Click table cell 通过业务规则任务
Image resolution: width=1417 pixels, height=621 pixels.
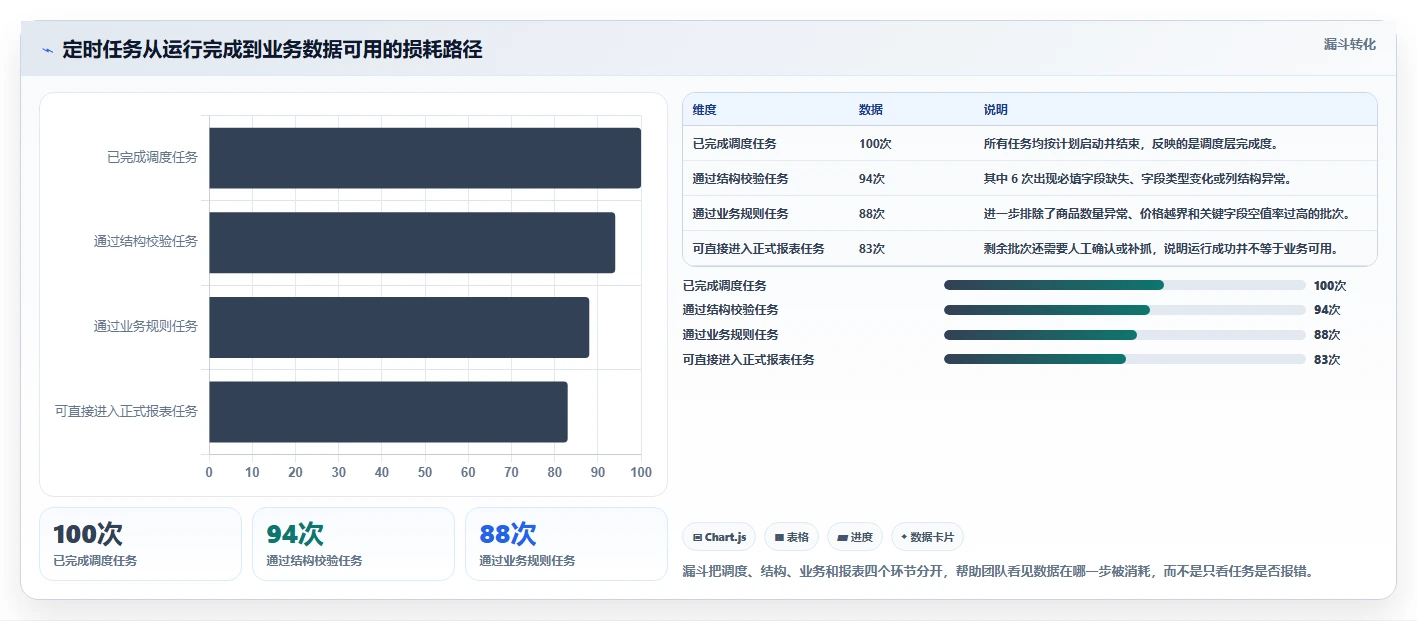pos(740,214)
